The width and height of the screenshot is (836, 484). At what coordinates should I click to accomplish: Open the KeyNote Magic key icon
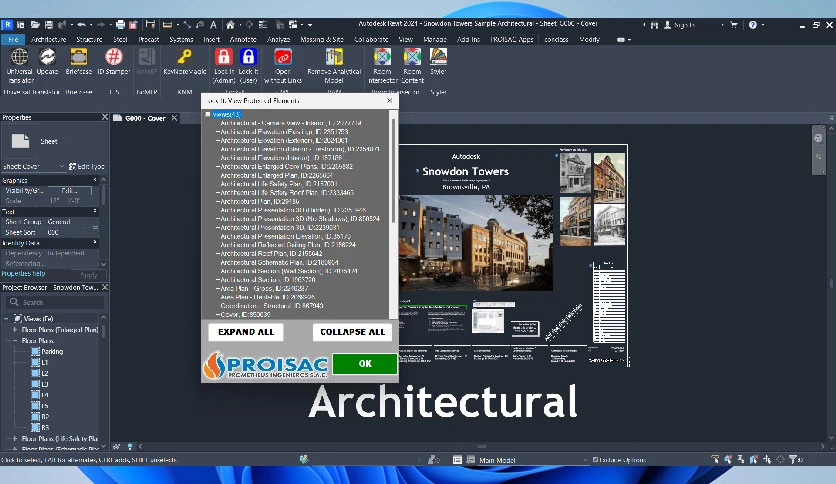click(x=184, y=57)
